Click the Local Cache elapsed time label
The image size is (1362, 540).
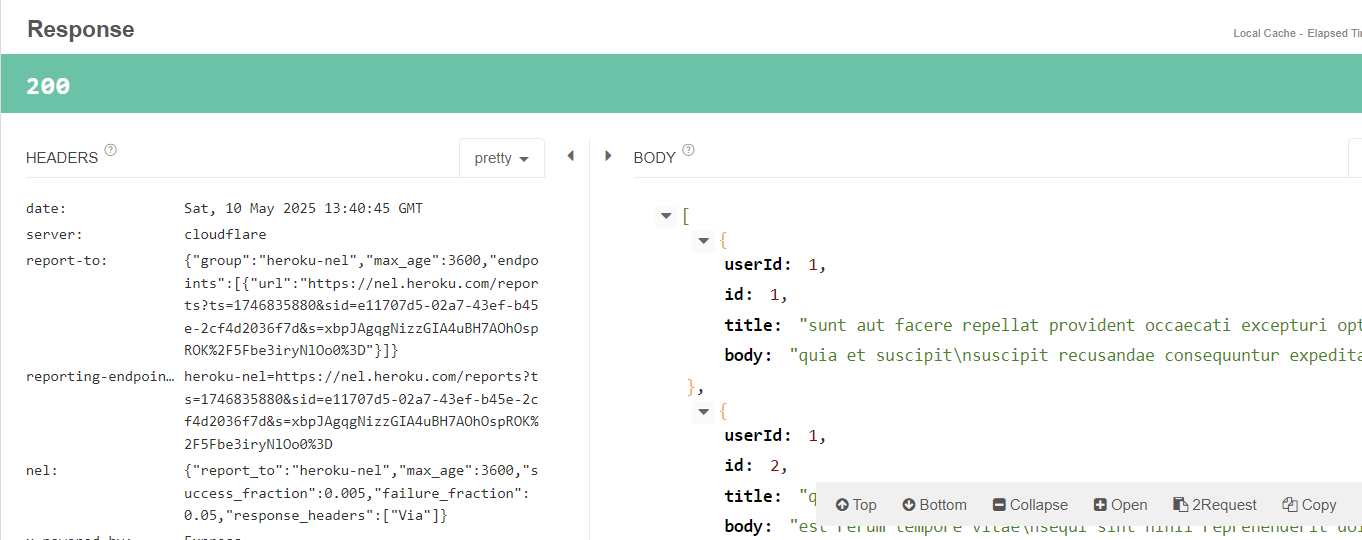pos(1297,33)
